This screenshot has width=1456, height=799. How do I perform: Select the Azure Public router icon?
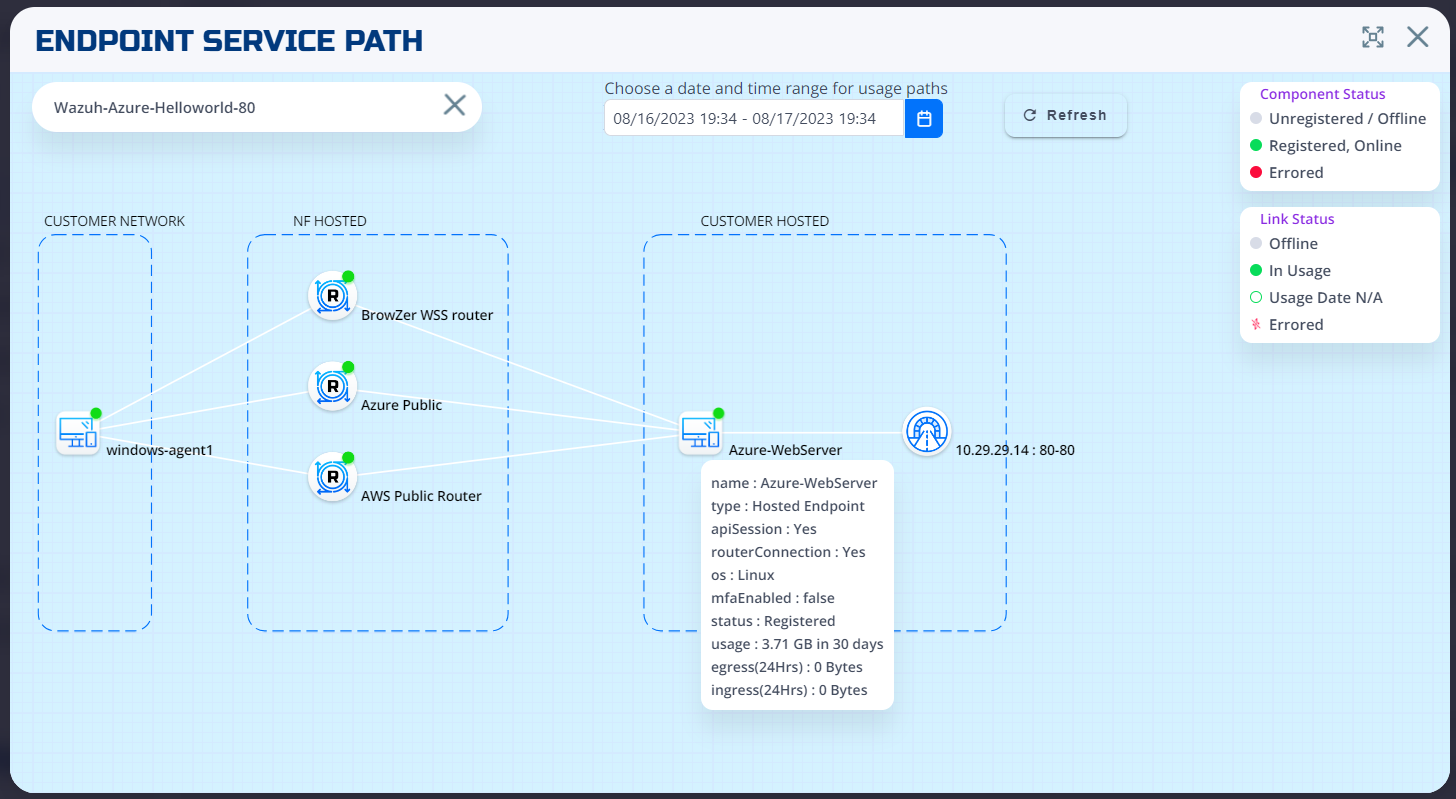point(332,385)
